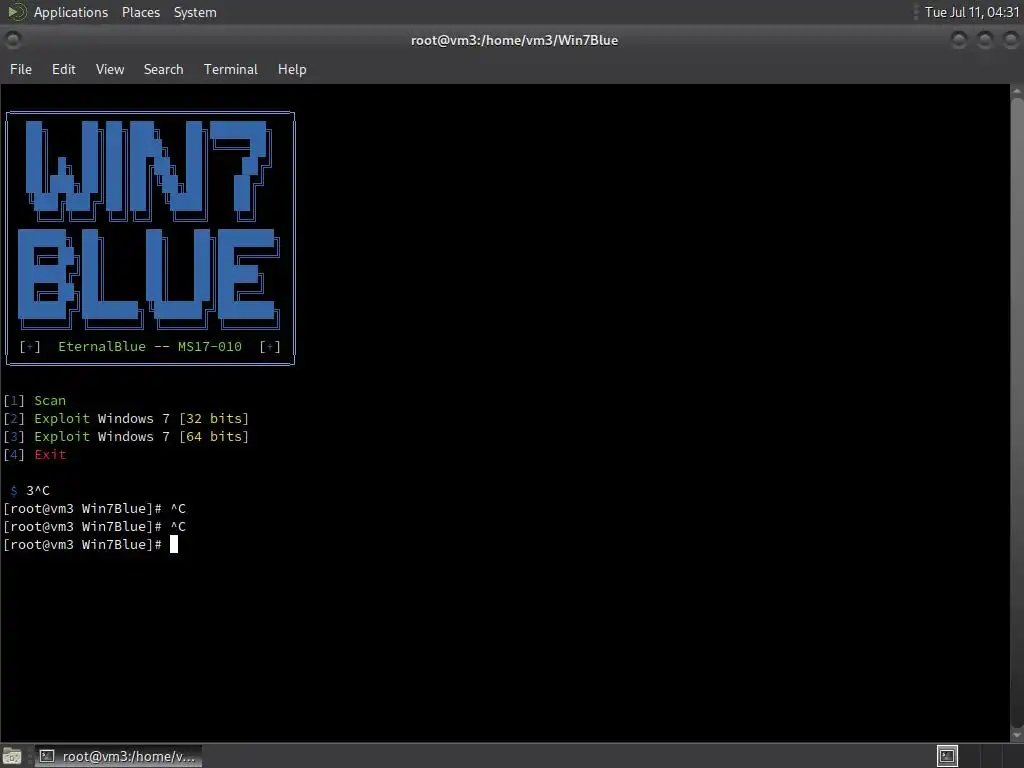The width and height of the screenshot is (1024, 768).
Task: Close the terminal window
Action: 1010,40
